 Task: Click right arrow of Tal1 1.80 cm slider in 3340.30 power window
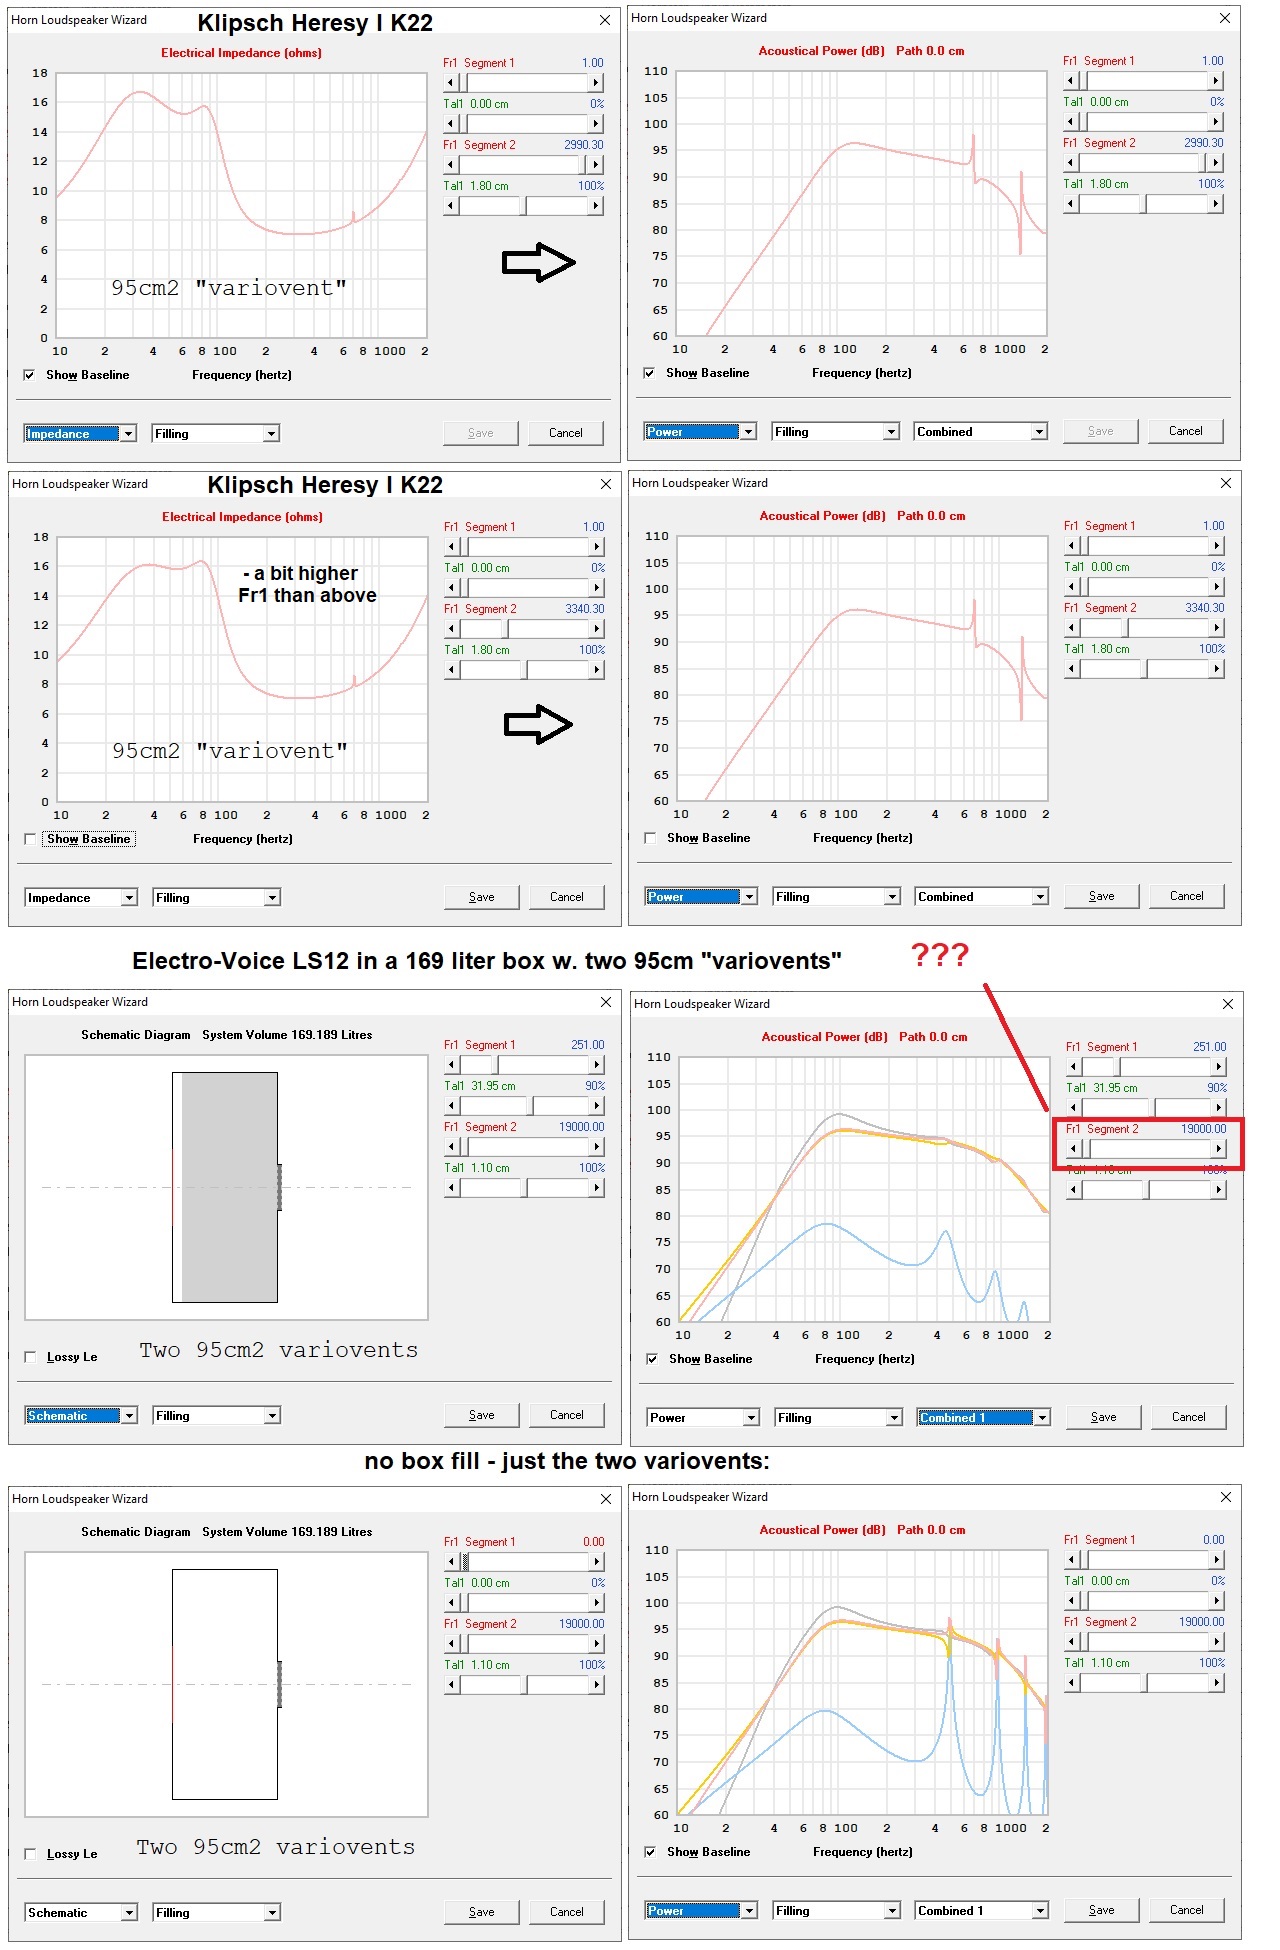click(x=1217, y=669)
